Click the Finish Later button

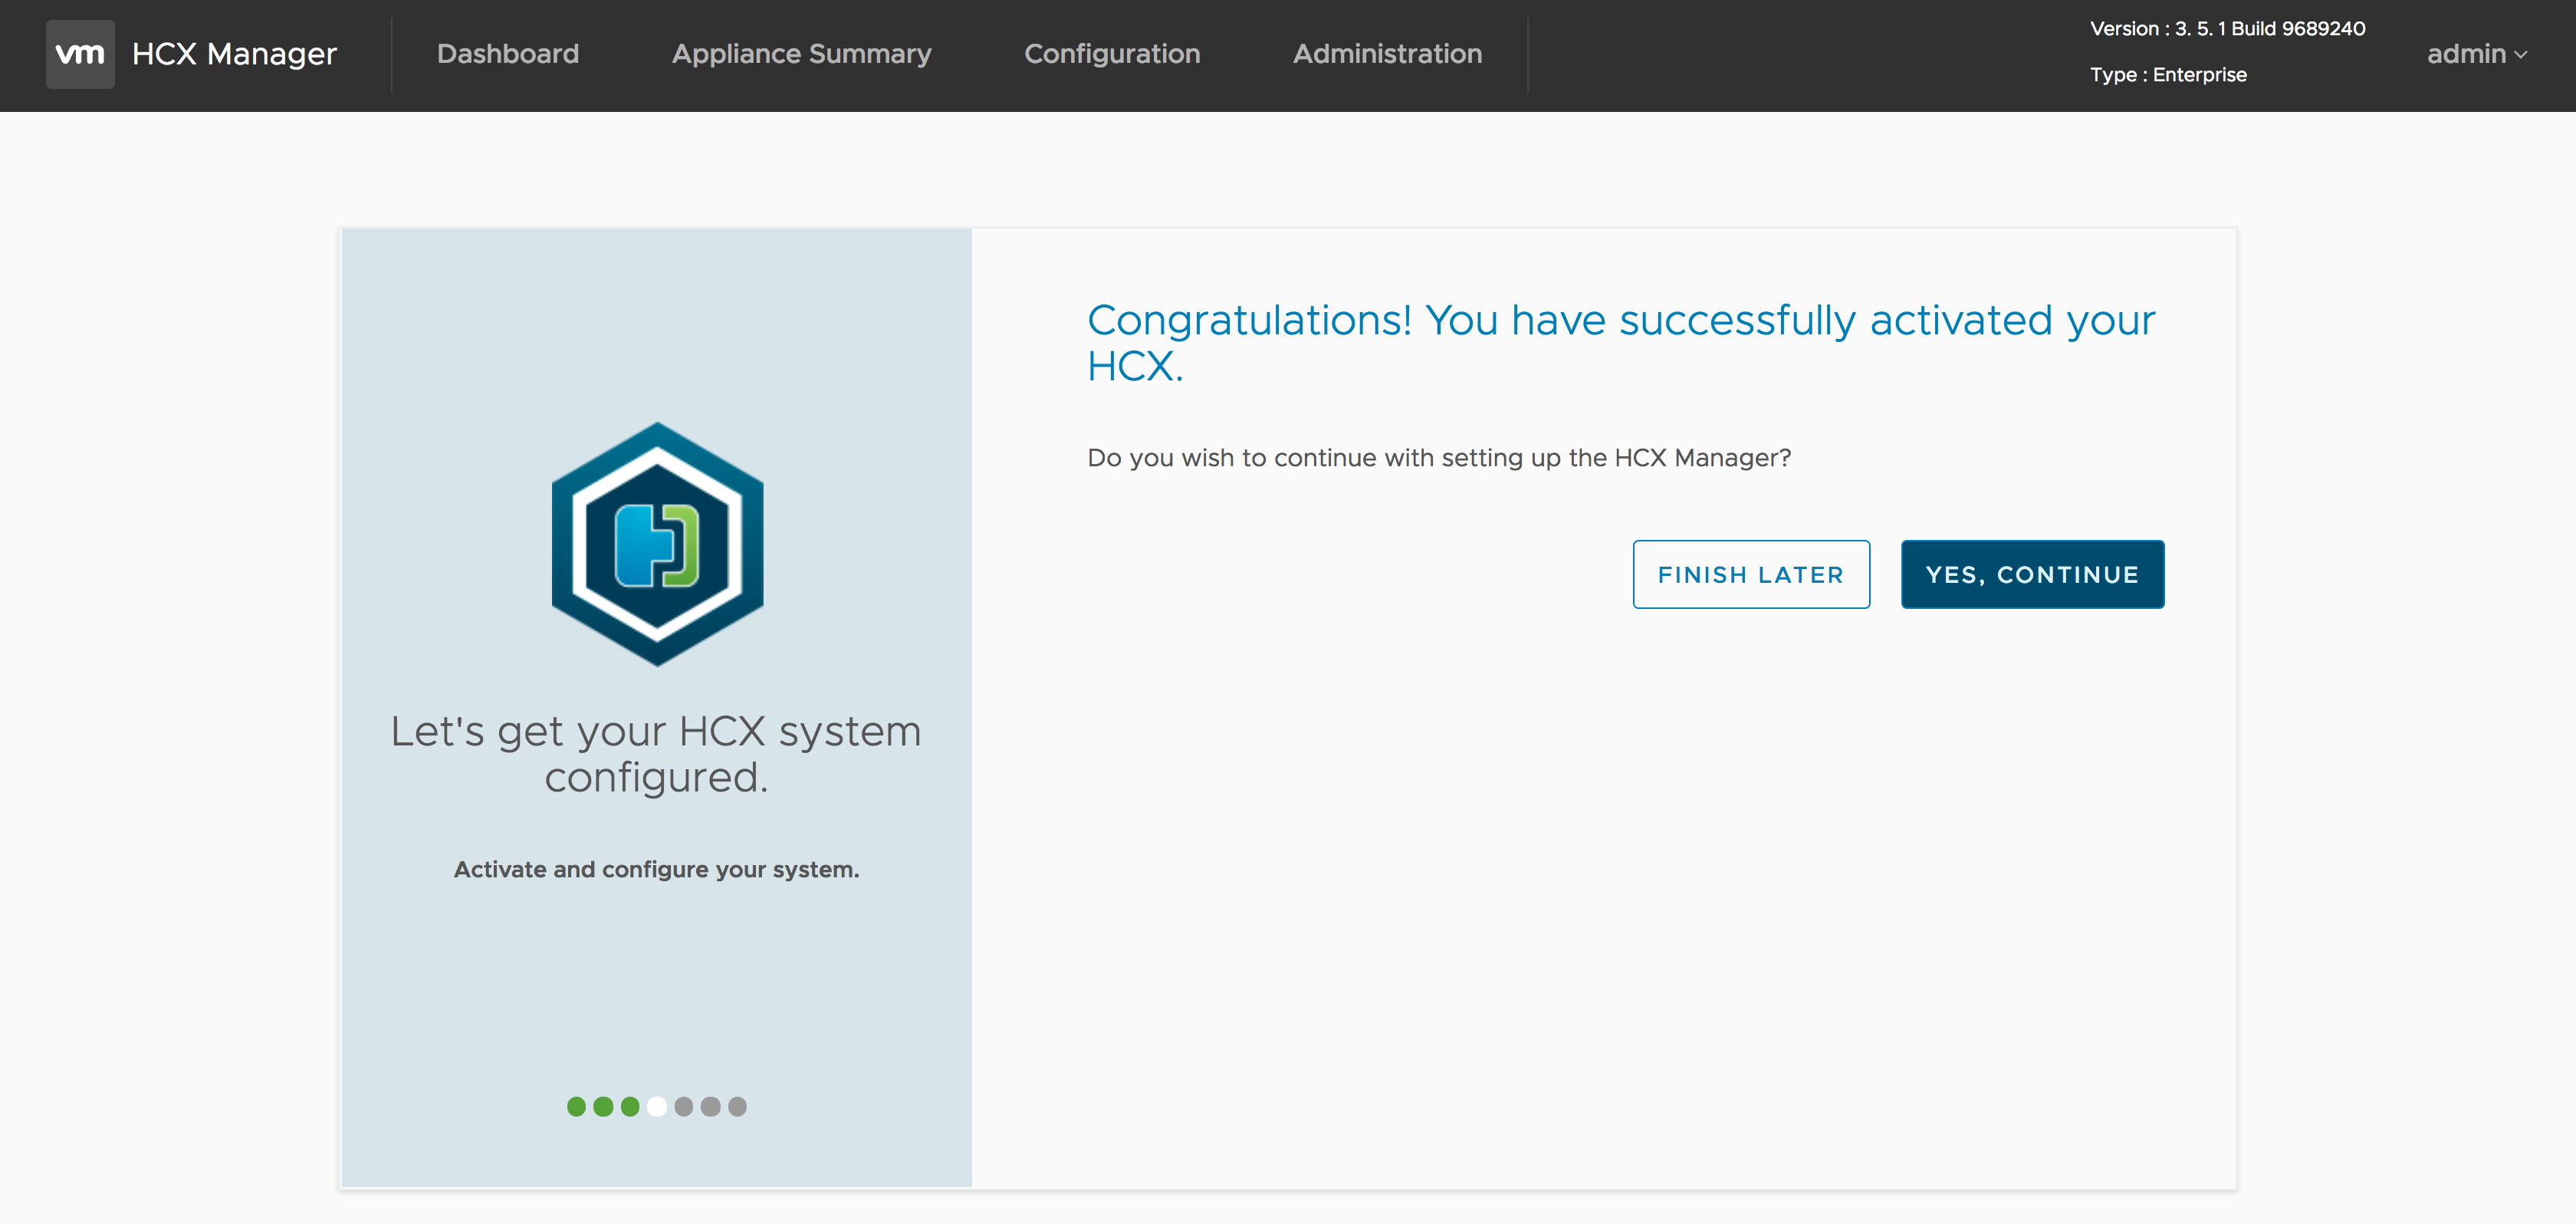pos(1750,574)
